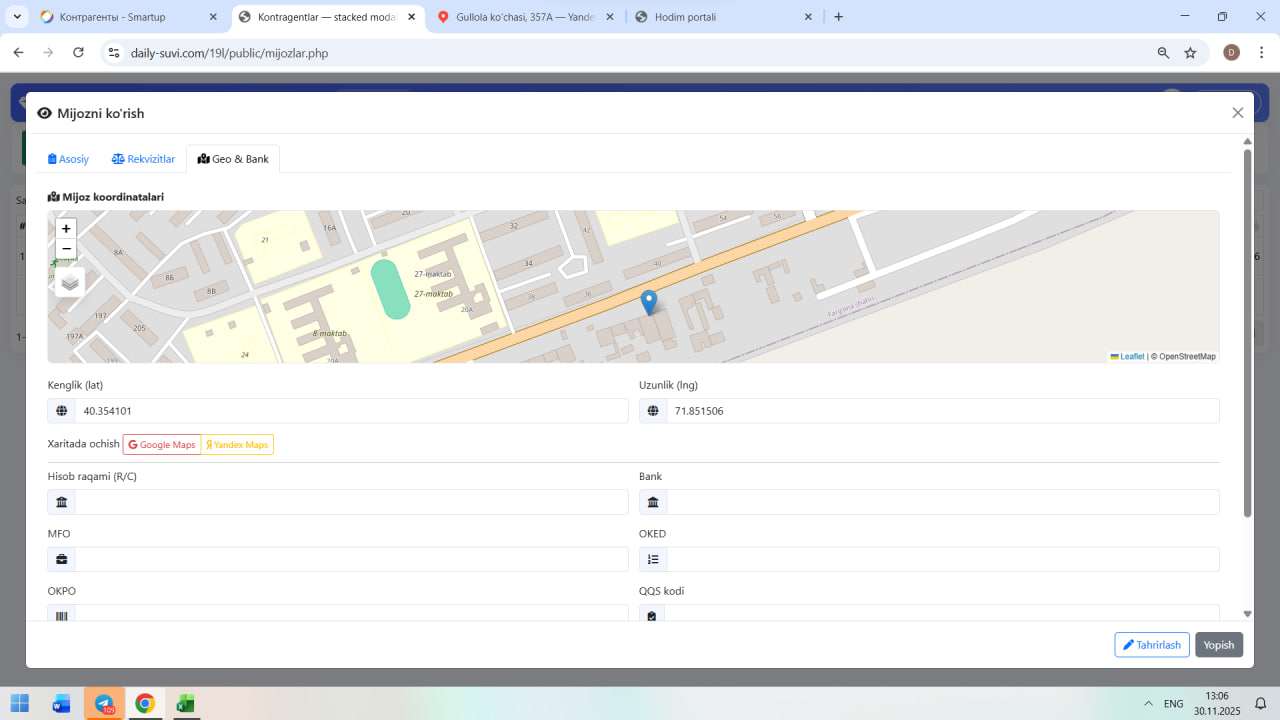The width and height of the screenshot is (1280, 720).
Task: Open Excel from the taskbar
Action: click(x=185, y=704)
